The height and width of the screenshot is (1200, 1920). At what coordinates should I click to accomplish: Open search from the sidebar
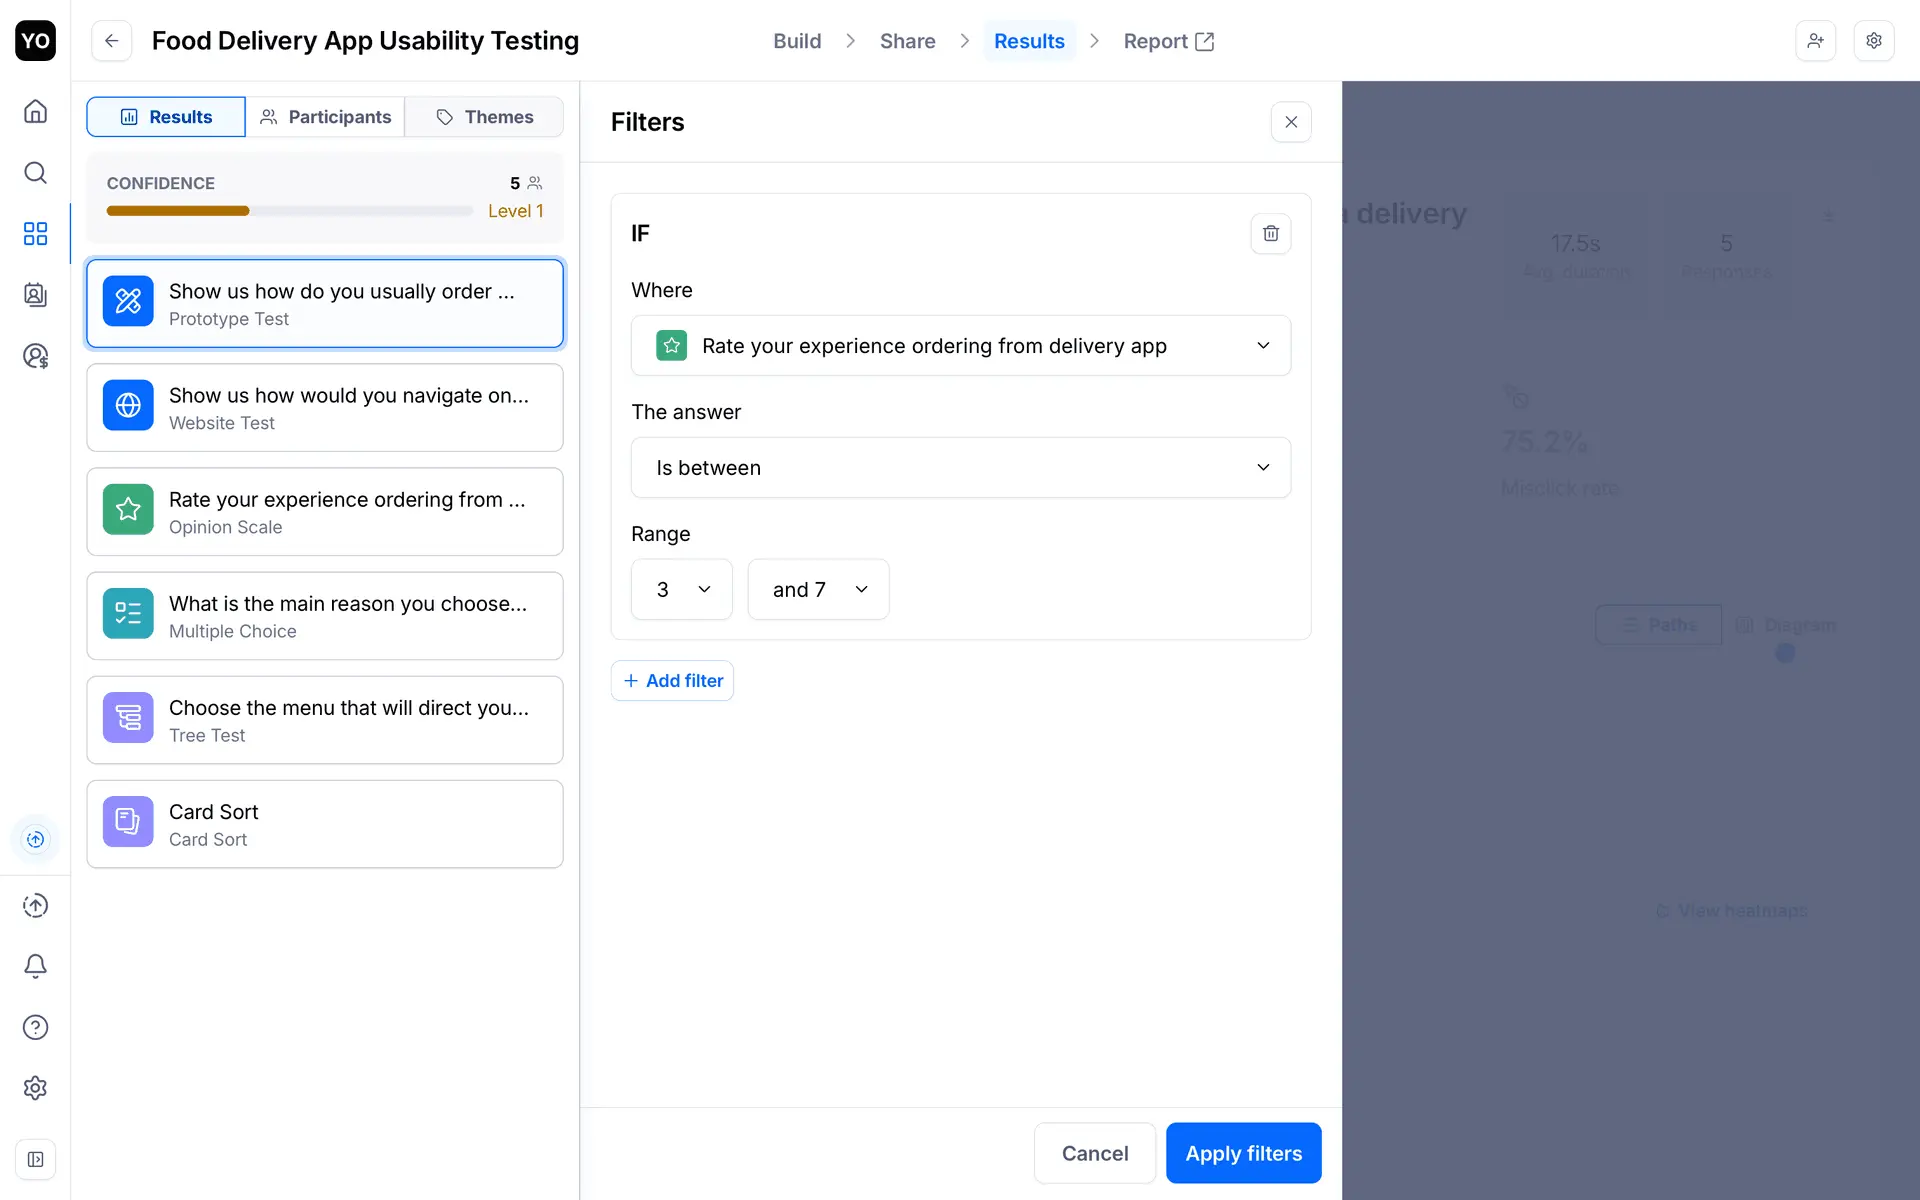[35, 173]
